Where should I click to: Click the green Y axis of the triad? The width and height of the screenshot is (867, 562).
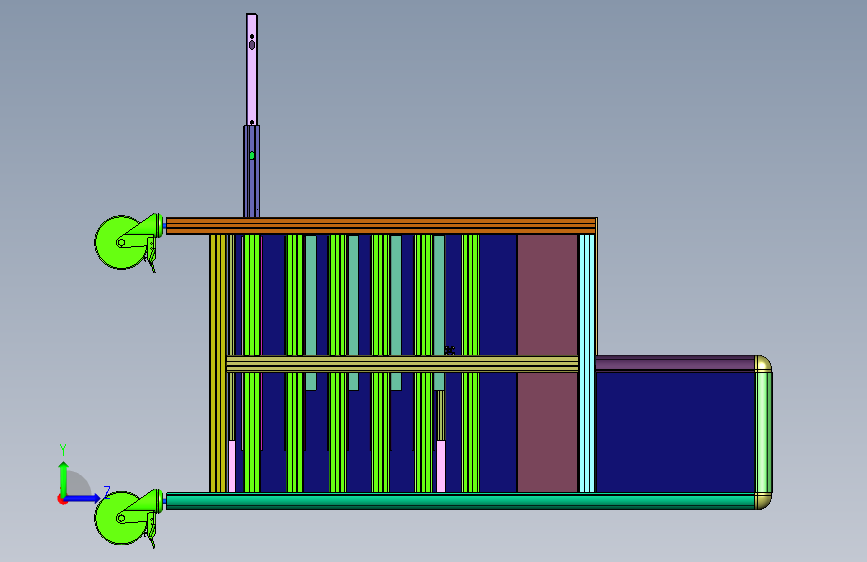64,480
